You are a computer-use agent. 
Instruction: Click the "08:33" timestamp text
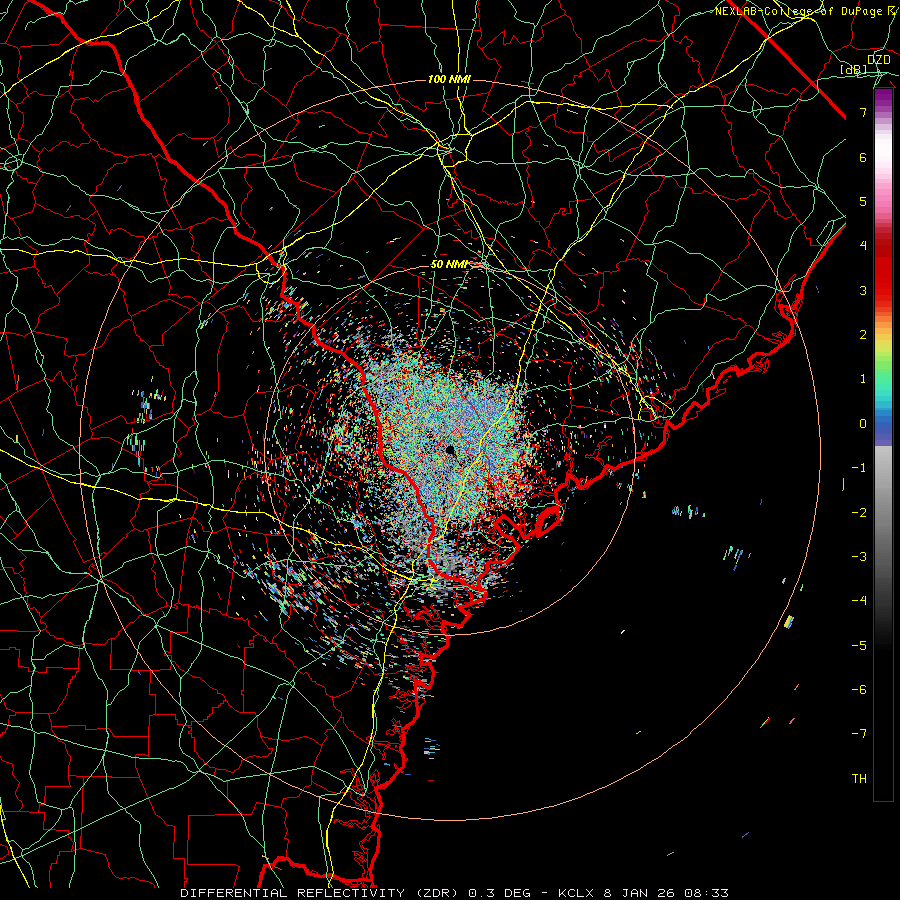(707, 893)
